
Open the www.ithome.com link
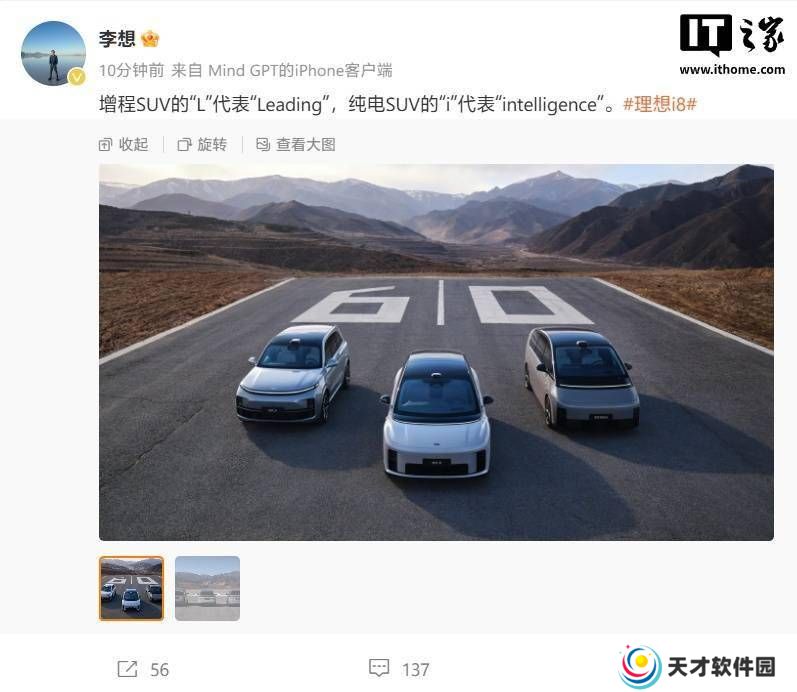(x=732, y=70)
